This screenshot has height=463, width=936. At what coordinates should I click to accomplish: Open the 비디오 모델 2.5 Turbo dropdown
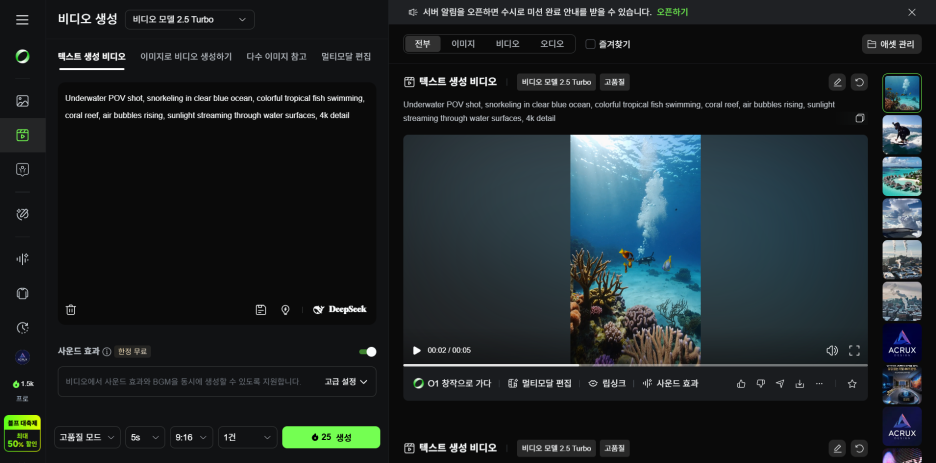(190, 20)
